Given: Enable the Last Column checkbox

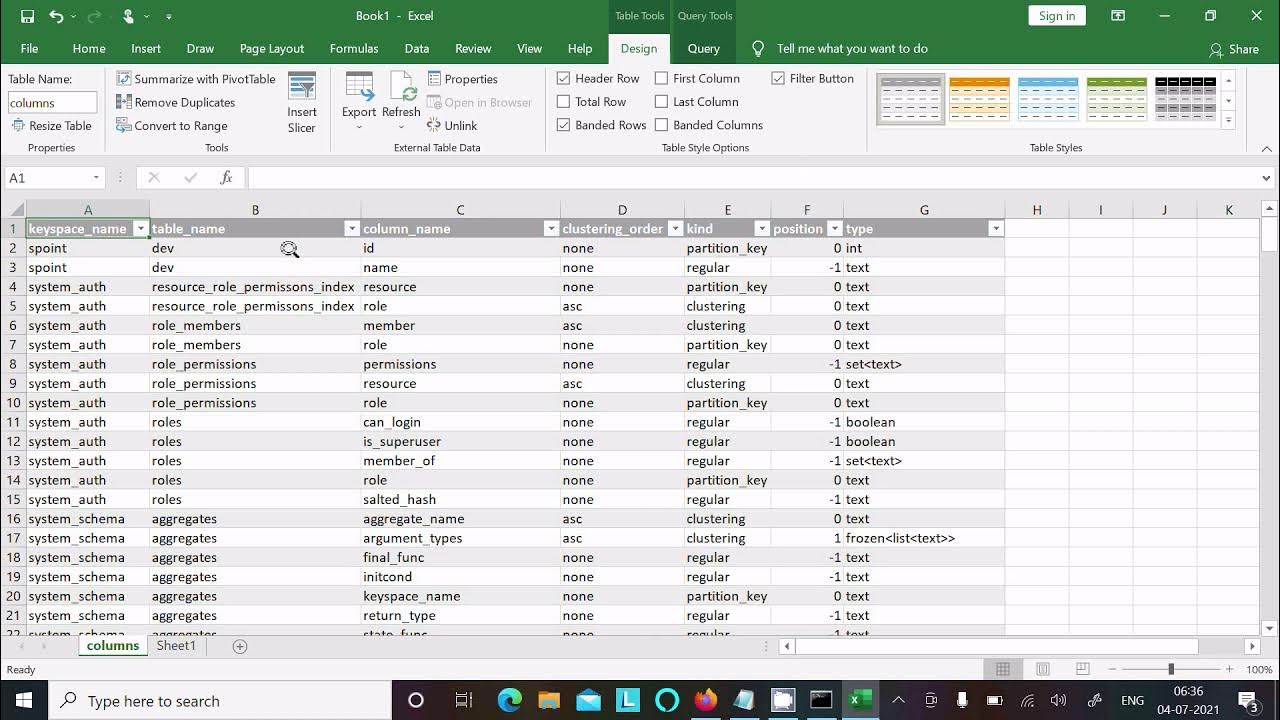Looking at the screenshot, I should [x=661, y=101].
